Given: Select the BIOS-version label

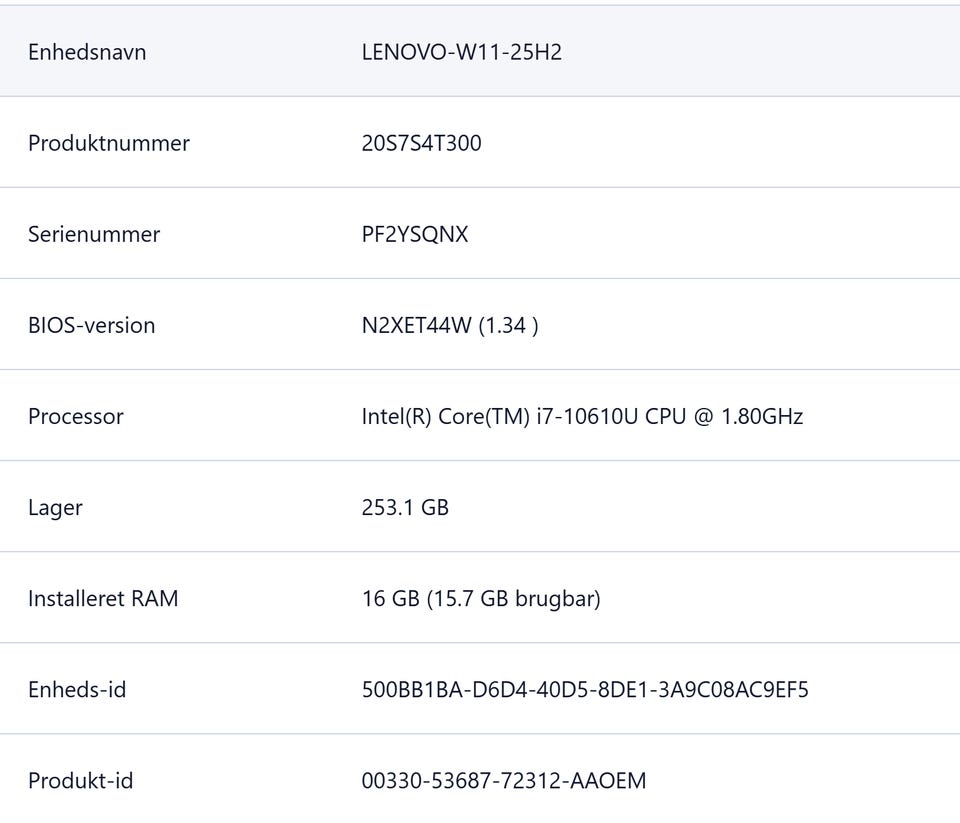Looking at the screenshot, I should coord(92,325).
